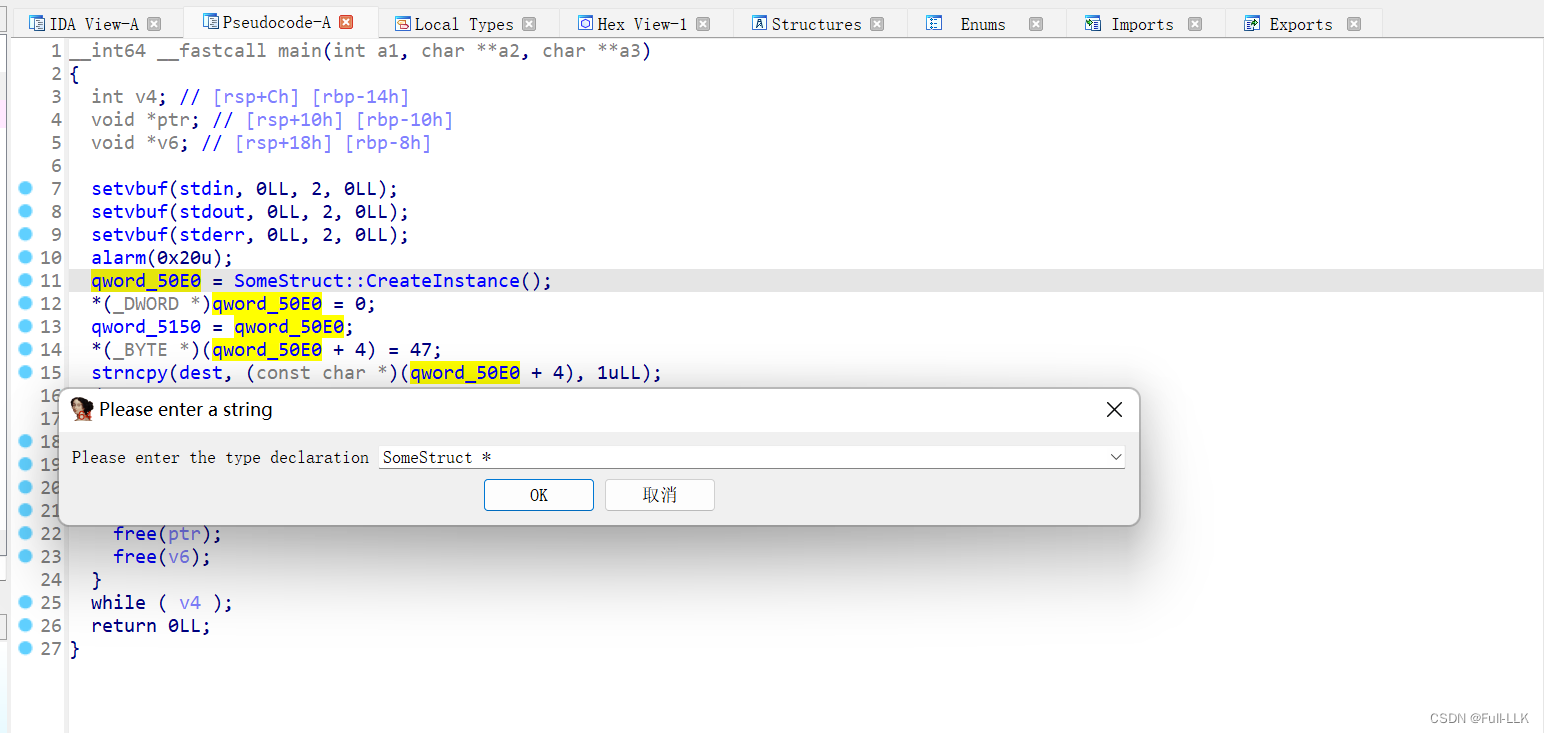
Task: Select SomeStruct::CreateInstance call on line 11
Action: pos(392,281)
